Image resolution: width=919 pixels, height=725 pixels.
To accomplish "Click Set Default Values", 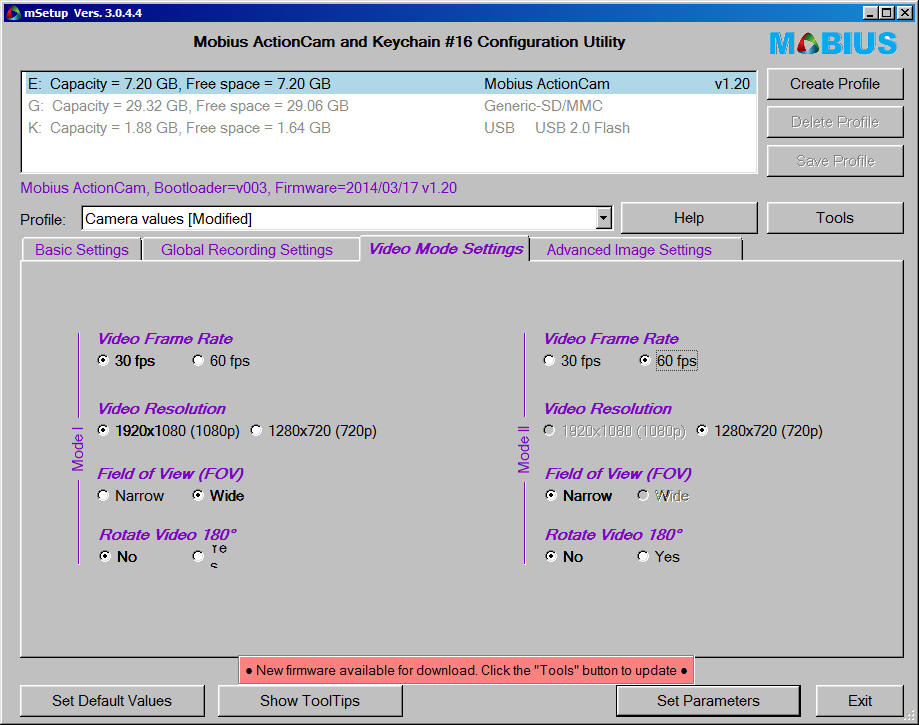I will pyautogui.click(x=112, y=700).
